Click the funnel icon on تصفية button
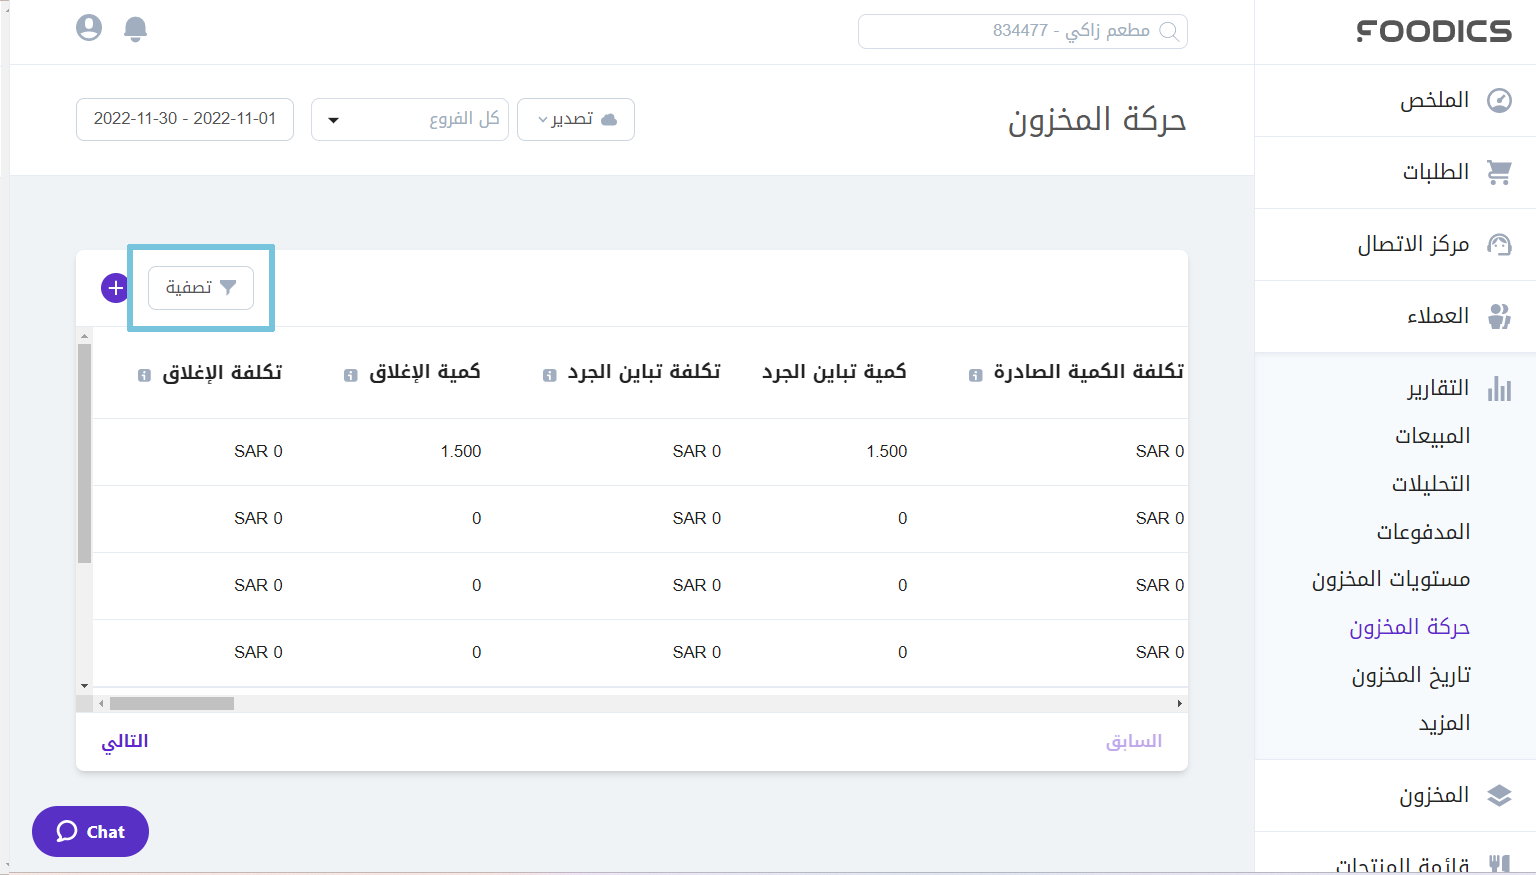 point(228,287)
